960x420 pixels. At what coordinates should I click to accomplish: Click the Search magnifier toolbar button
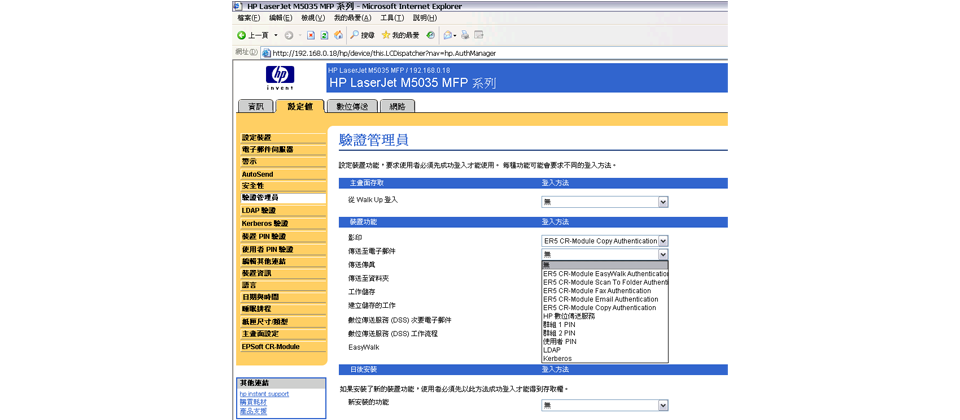pyautogui.click(x=362, y=36)
